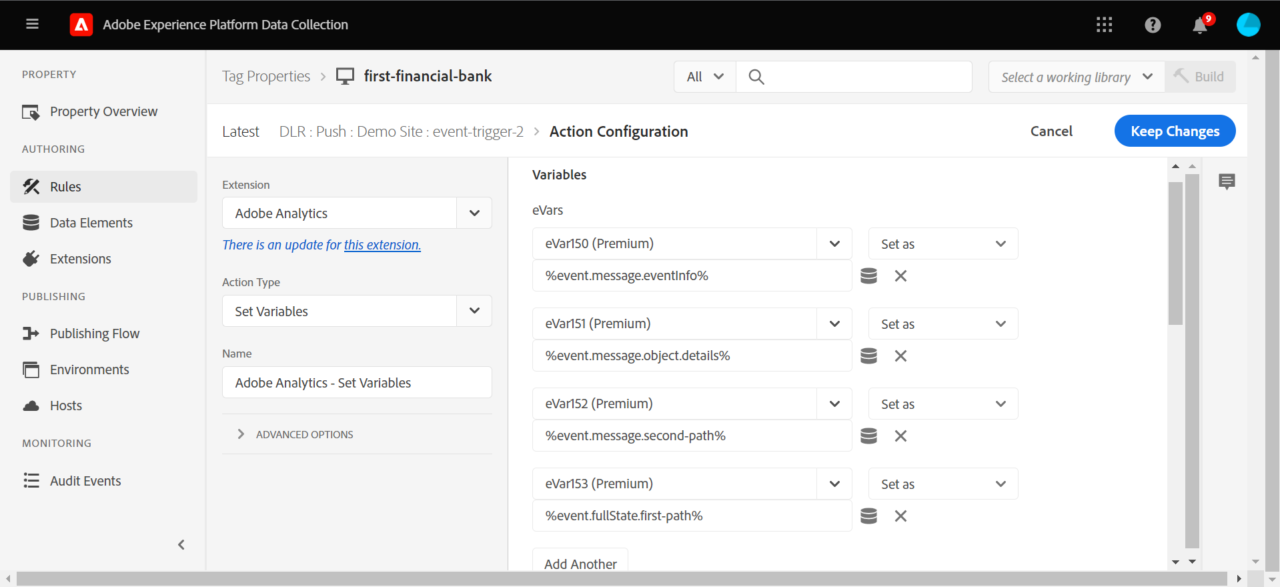Open data element picker for eVar153
The width and height of the screenshot is (1280, 587).
(x=869, y=516)
